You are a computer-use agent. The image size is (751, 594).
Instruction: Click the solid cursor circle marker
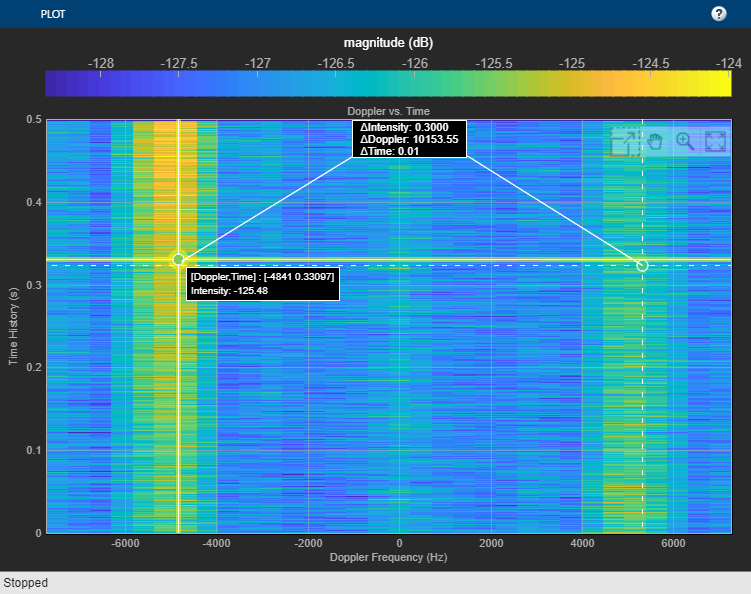(x=178, y=260)
